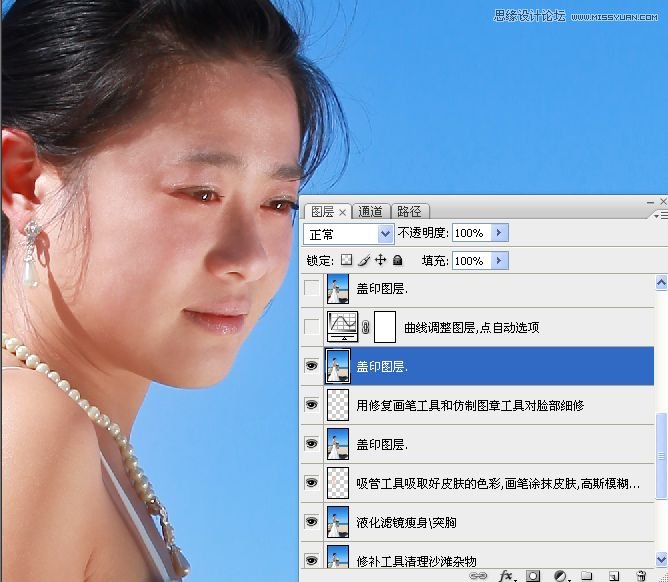
Task: Open the 填充 fill slider arrow
Action: [x=500, y=260]
